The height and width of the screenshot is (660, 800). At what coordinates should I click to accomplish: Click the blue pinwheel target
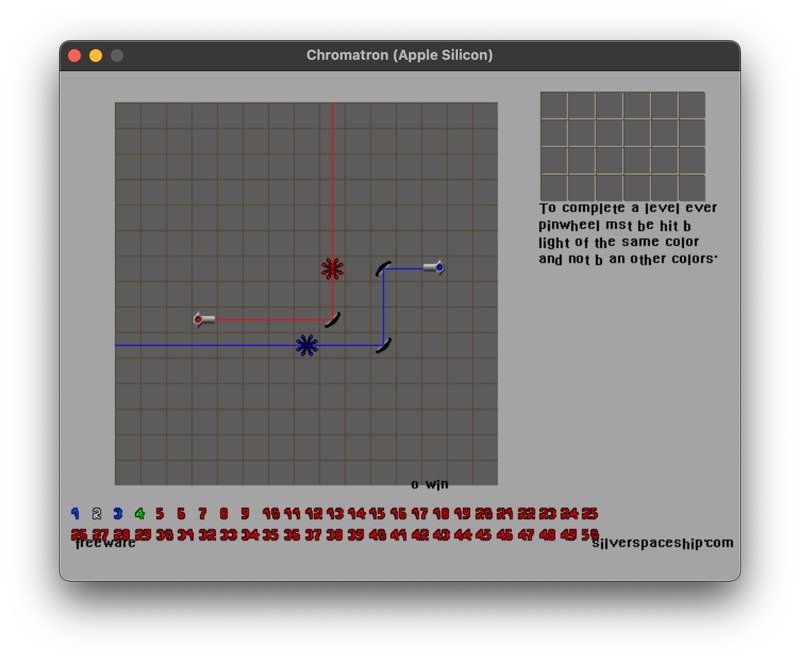(x=305, y=344)
